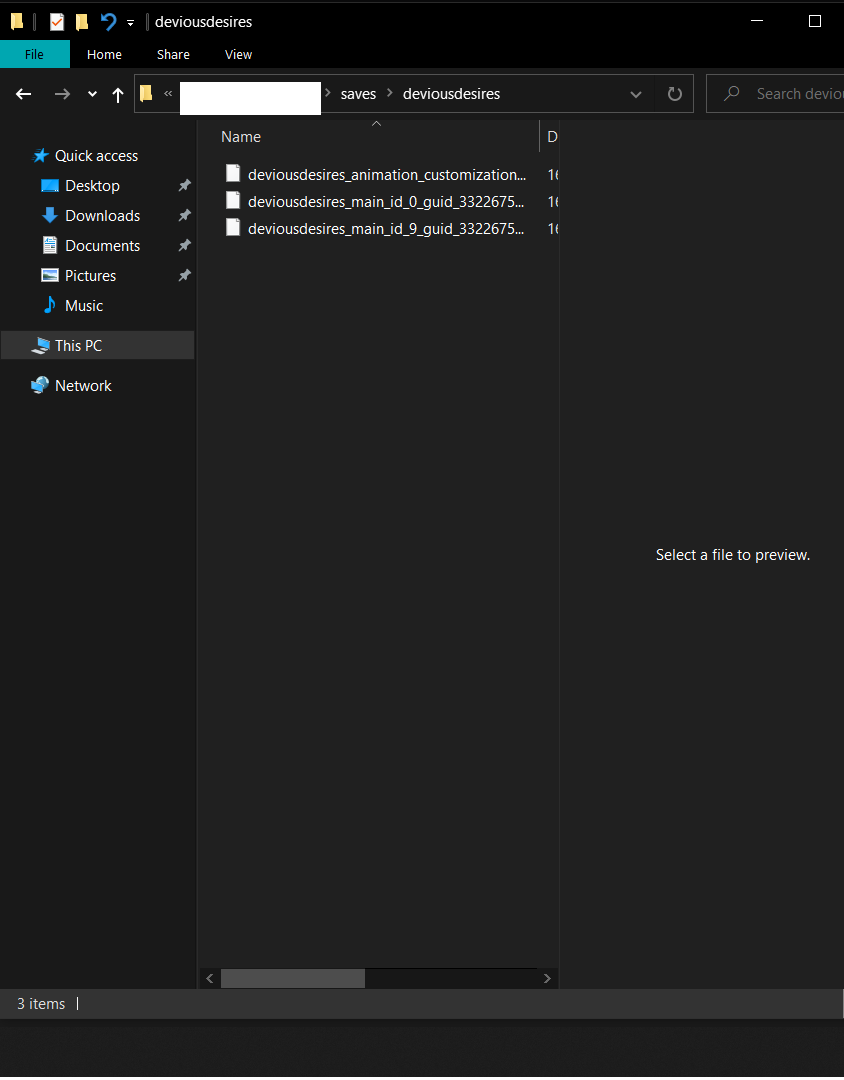Go back to previous folder
The width and height of the screenshot is (844, 1080).
coord(23,94)
